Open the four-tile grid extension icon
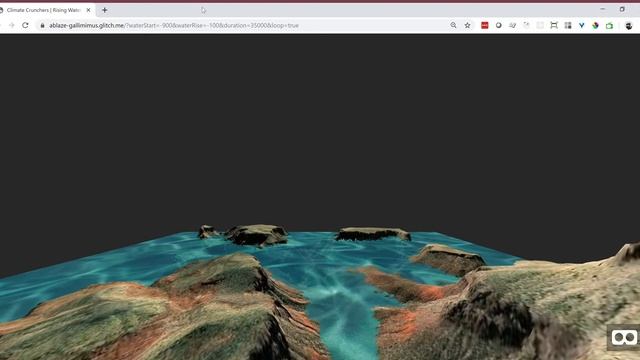The height and width of the screenshot is (360, 640). (x=568, y=25)
